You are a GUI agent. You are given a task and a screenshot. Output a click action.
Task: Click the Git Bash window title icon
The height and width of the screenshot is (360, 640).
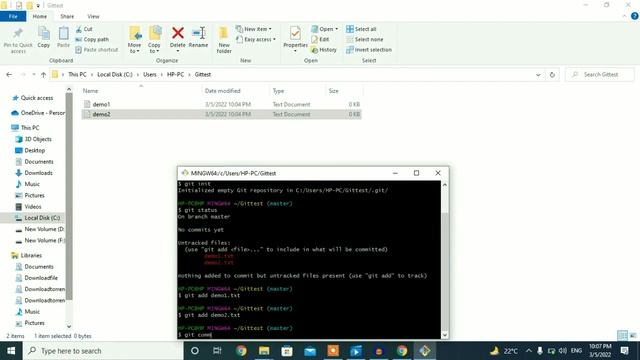pos(185,173)
